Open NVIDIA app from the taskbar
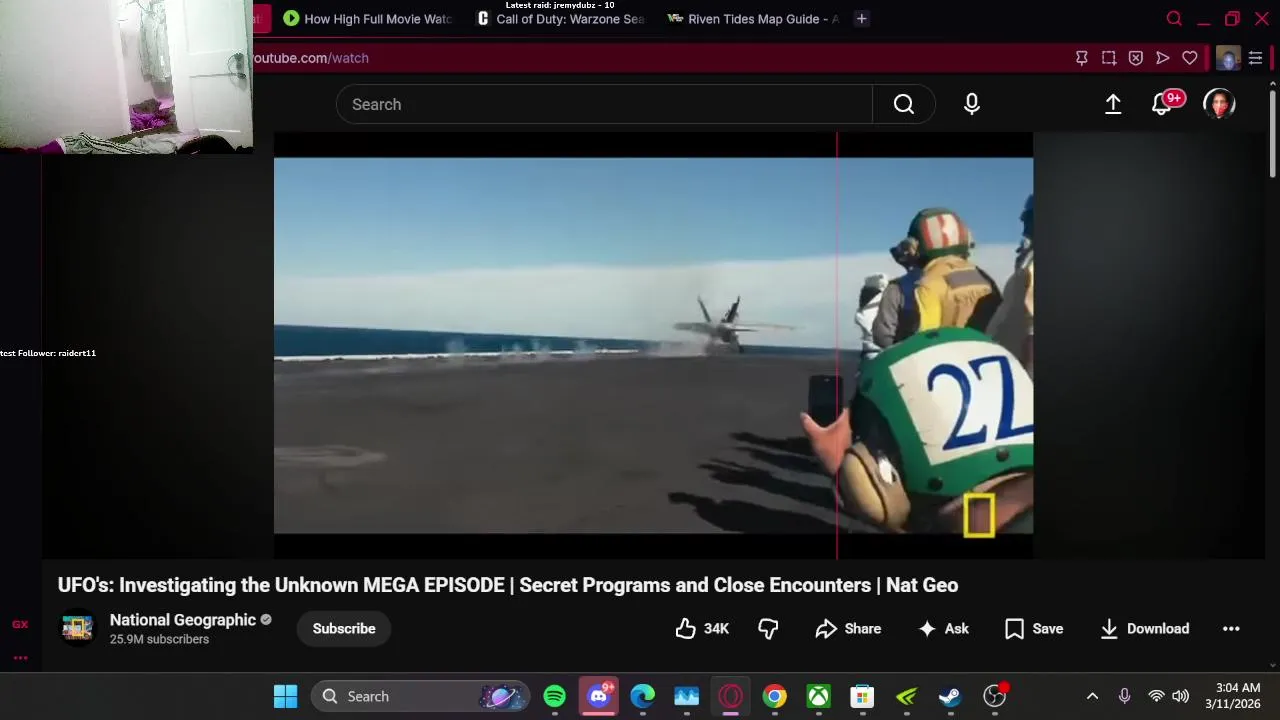This screenshot has height=720, width=1280. (x=907, y=696)
